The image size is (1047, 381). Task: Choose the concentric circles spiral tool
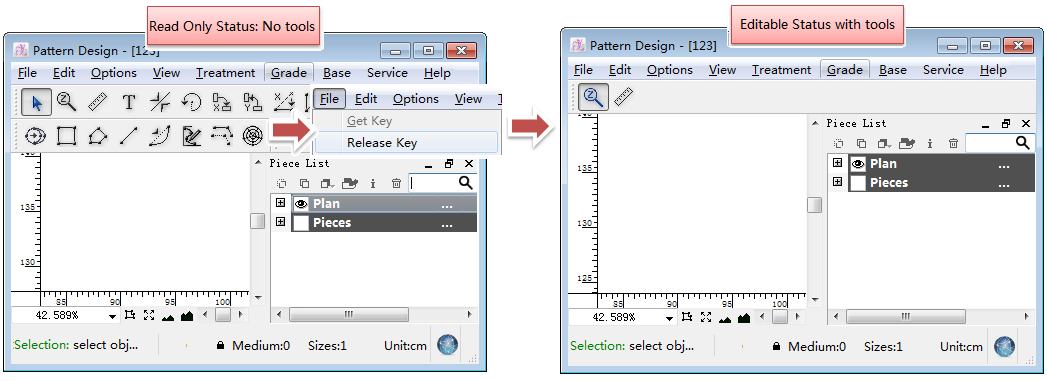pos(252,136)
